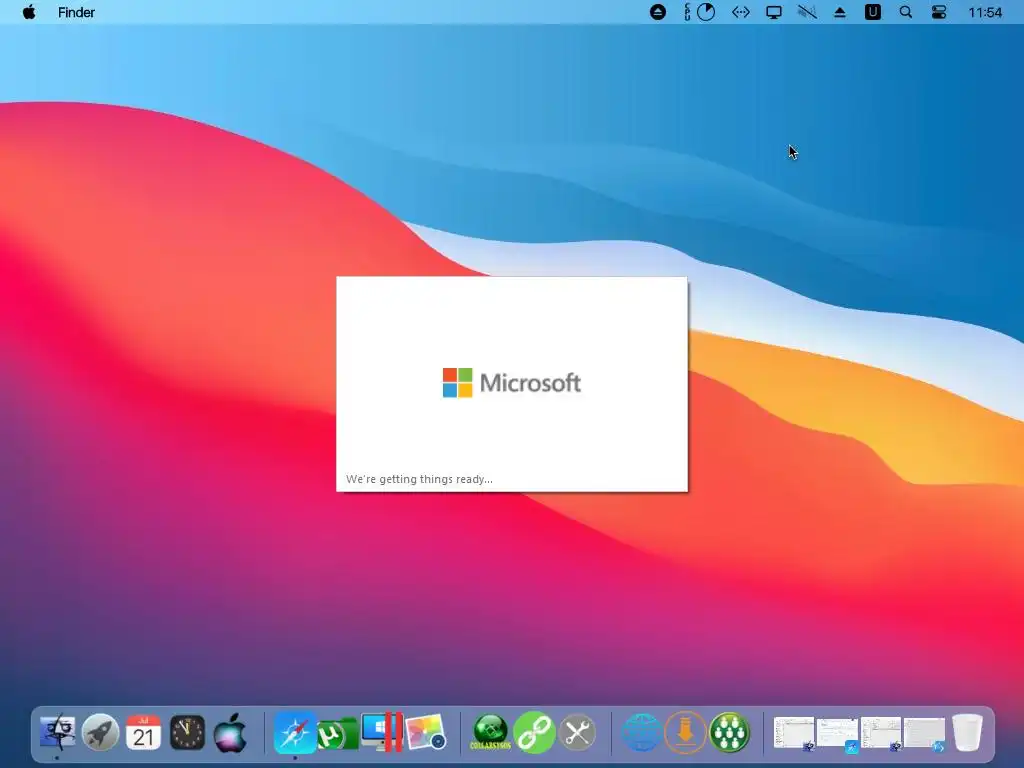This screenshot has height=768, width=1024.
Task: Open the green Collabsybos globe icon
Action: [x=490, y=732]
